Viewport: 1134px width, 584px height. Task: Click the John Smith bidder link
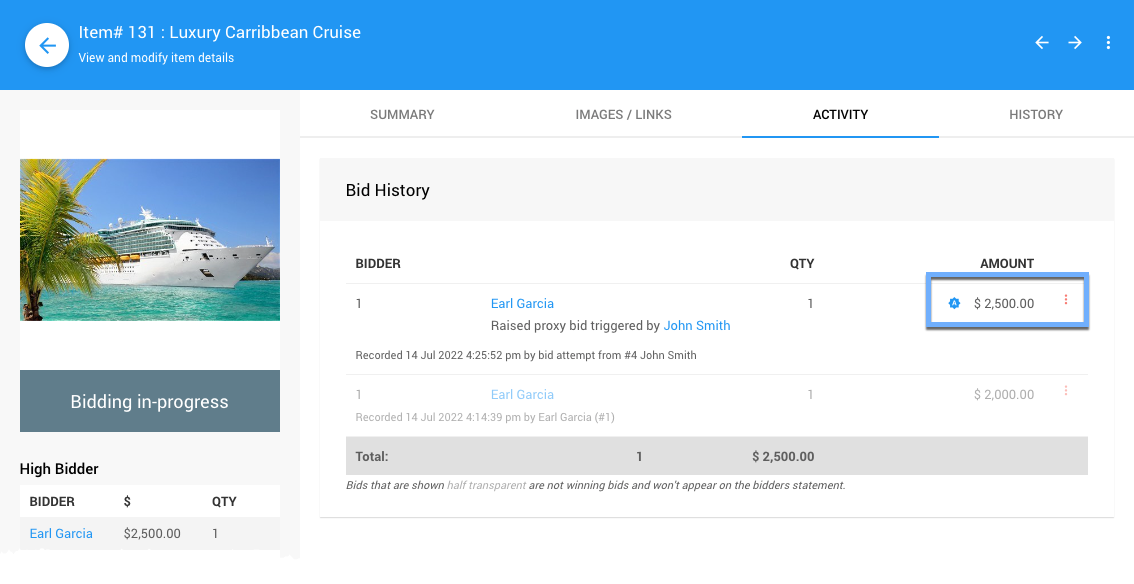(697, 325)
